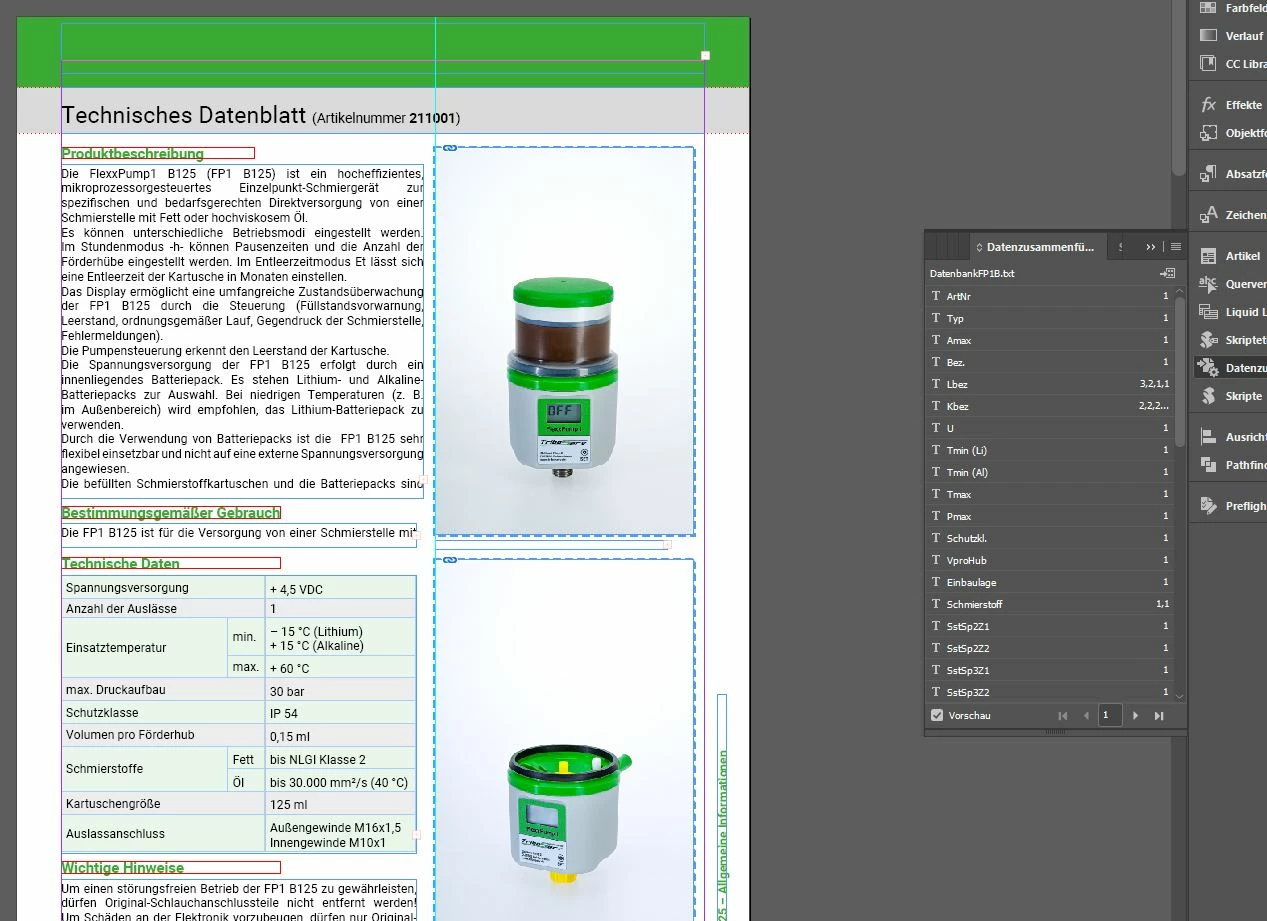1267x921 pixels.
Task: Expand hidden panel tabs with double chevron
Action: tap(1151, 247)
